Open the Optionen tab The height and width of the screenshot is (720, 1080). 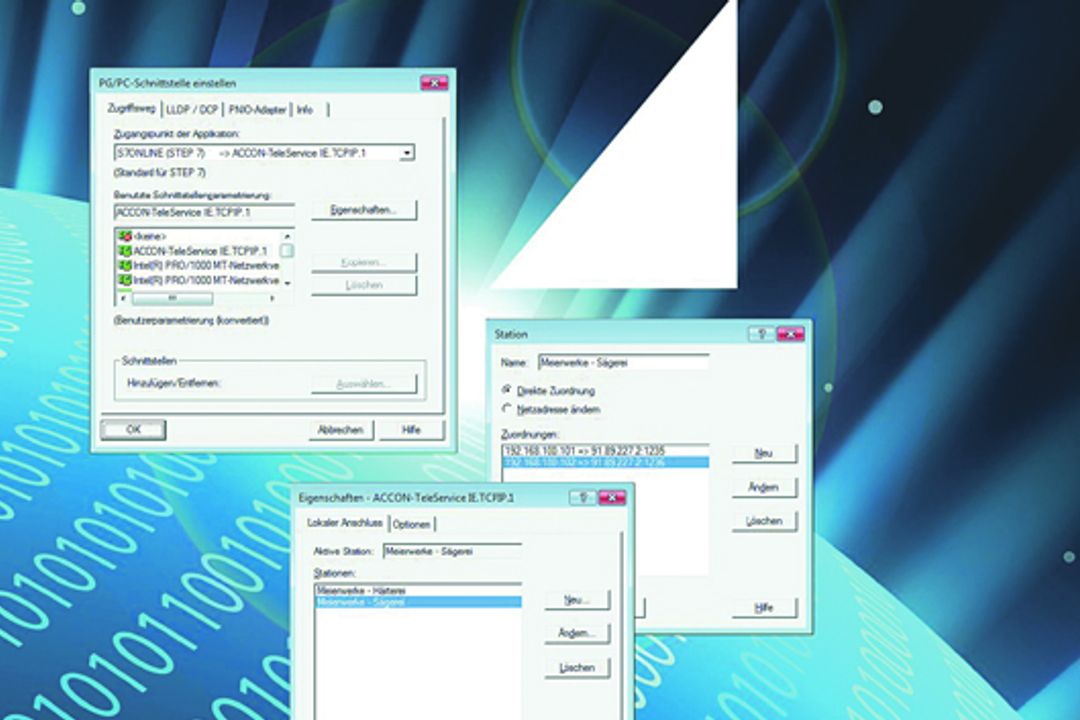[x=411, y=524]
